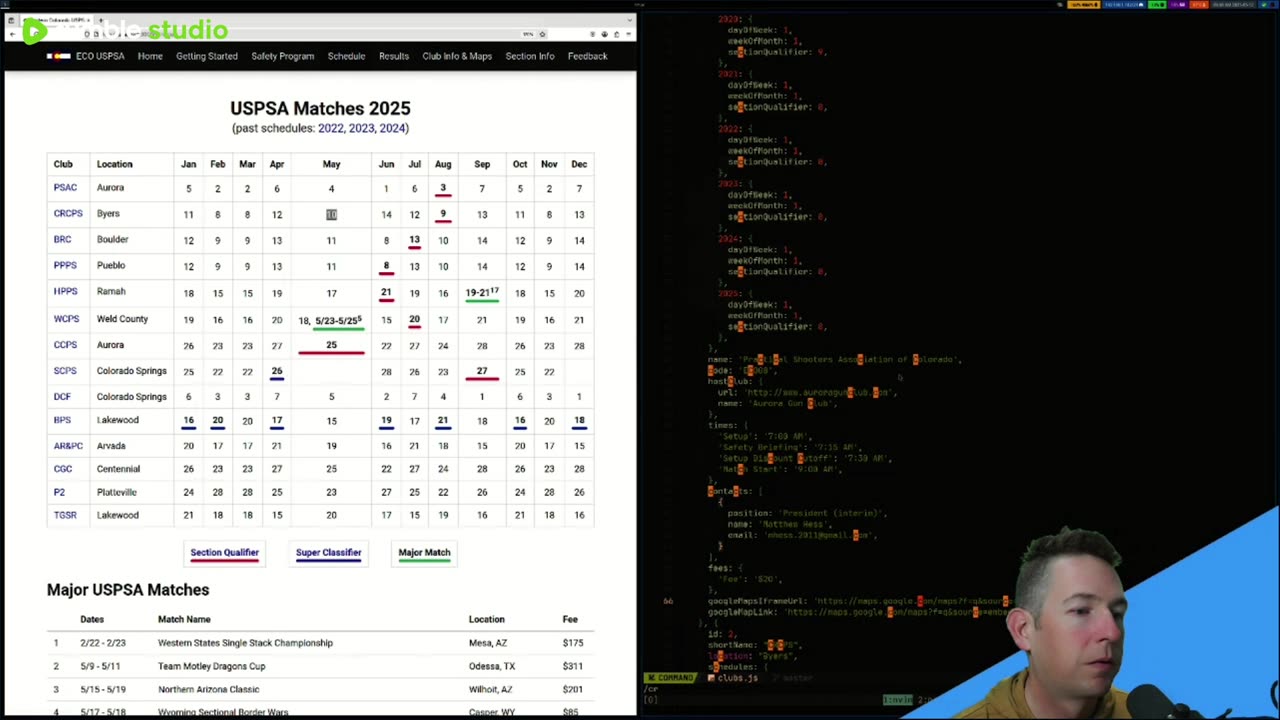Viewport: 1280px width, 720px height.
Task: Click the Section Qualifier legend button
Action: point(225,553)
